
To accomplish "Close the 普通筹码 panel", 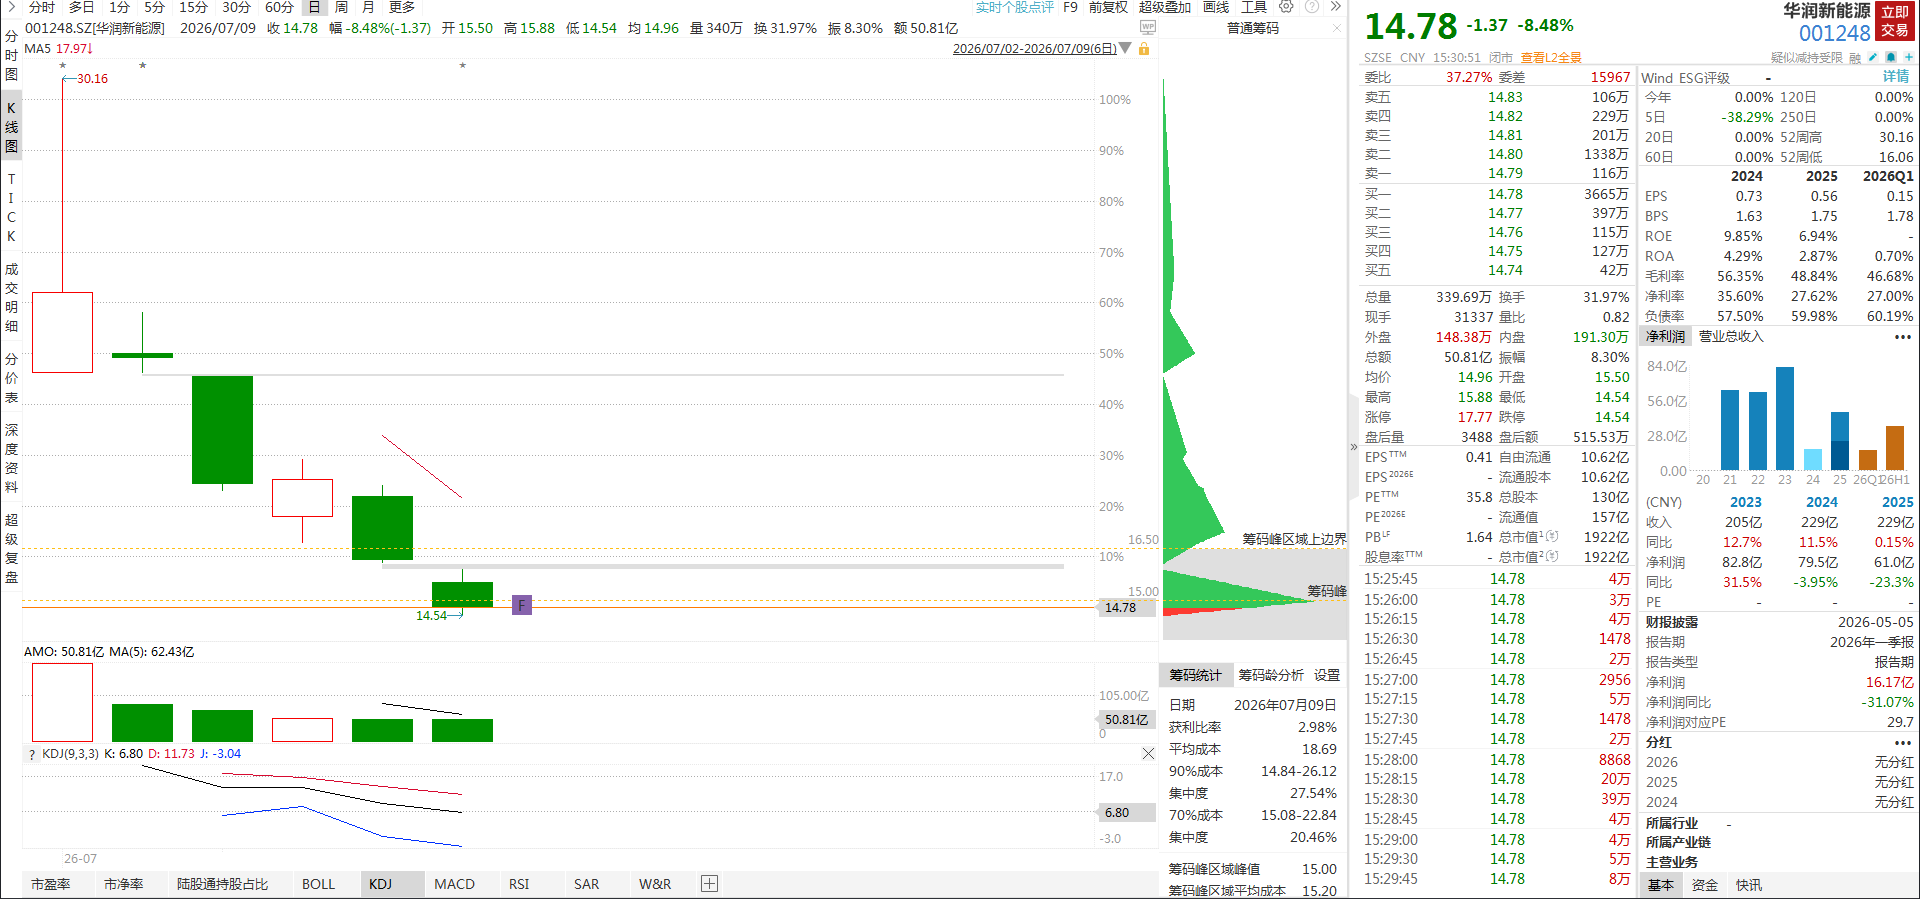I will [1337, 28].
